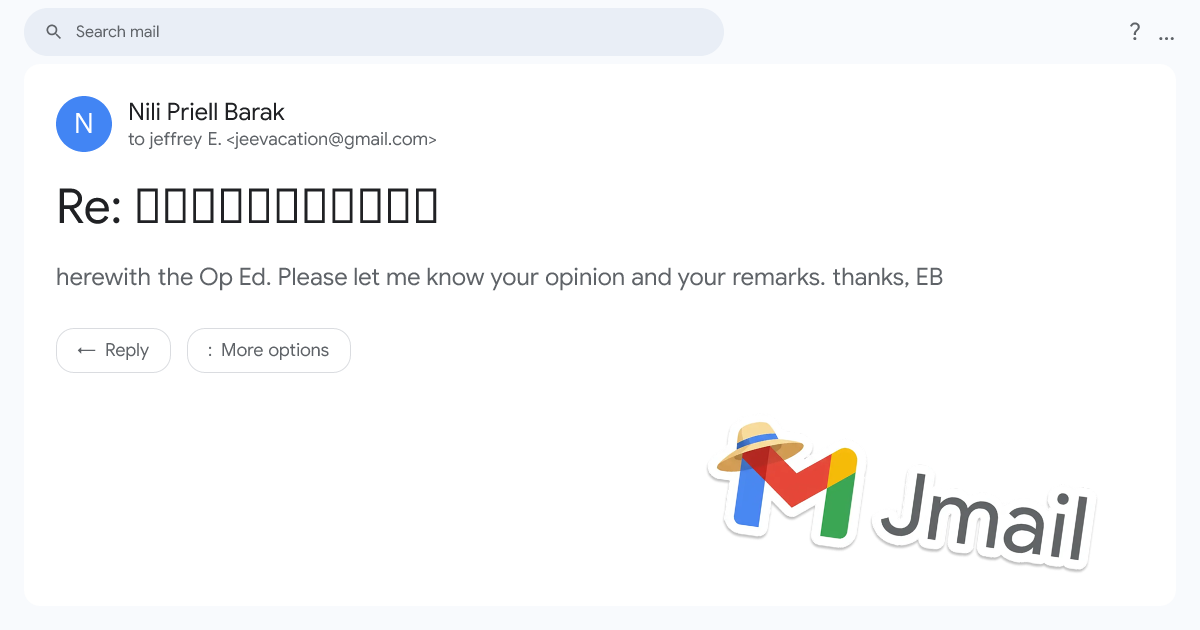
Task: Click the jeevacation@gmail.com email address
Action: [331, 140]
